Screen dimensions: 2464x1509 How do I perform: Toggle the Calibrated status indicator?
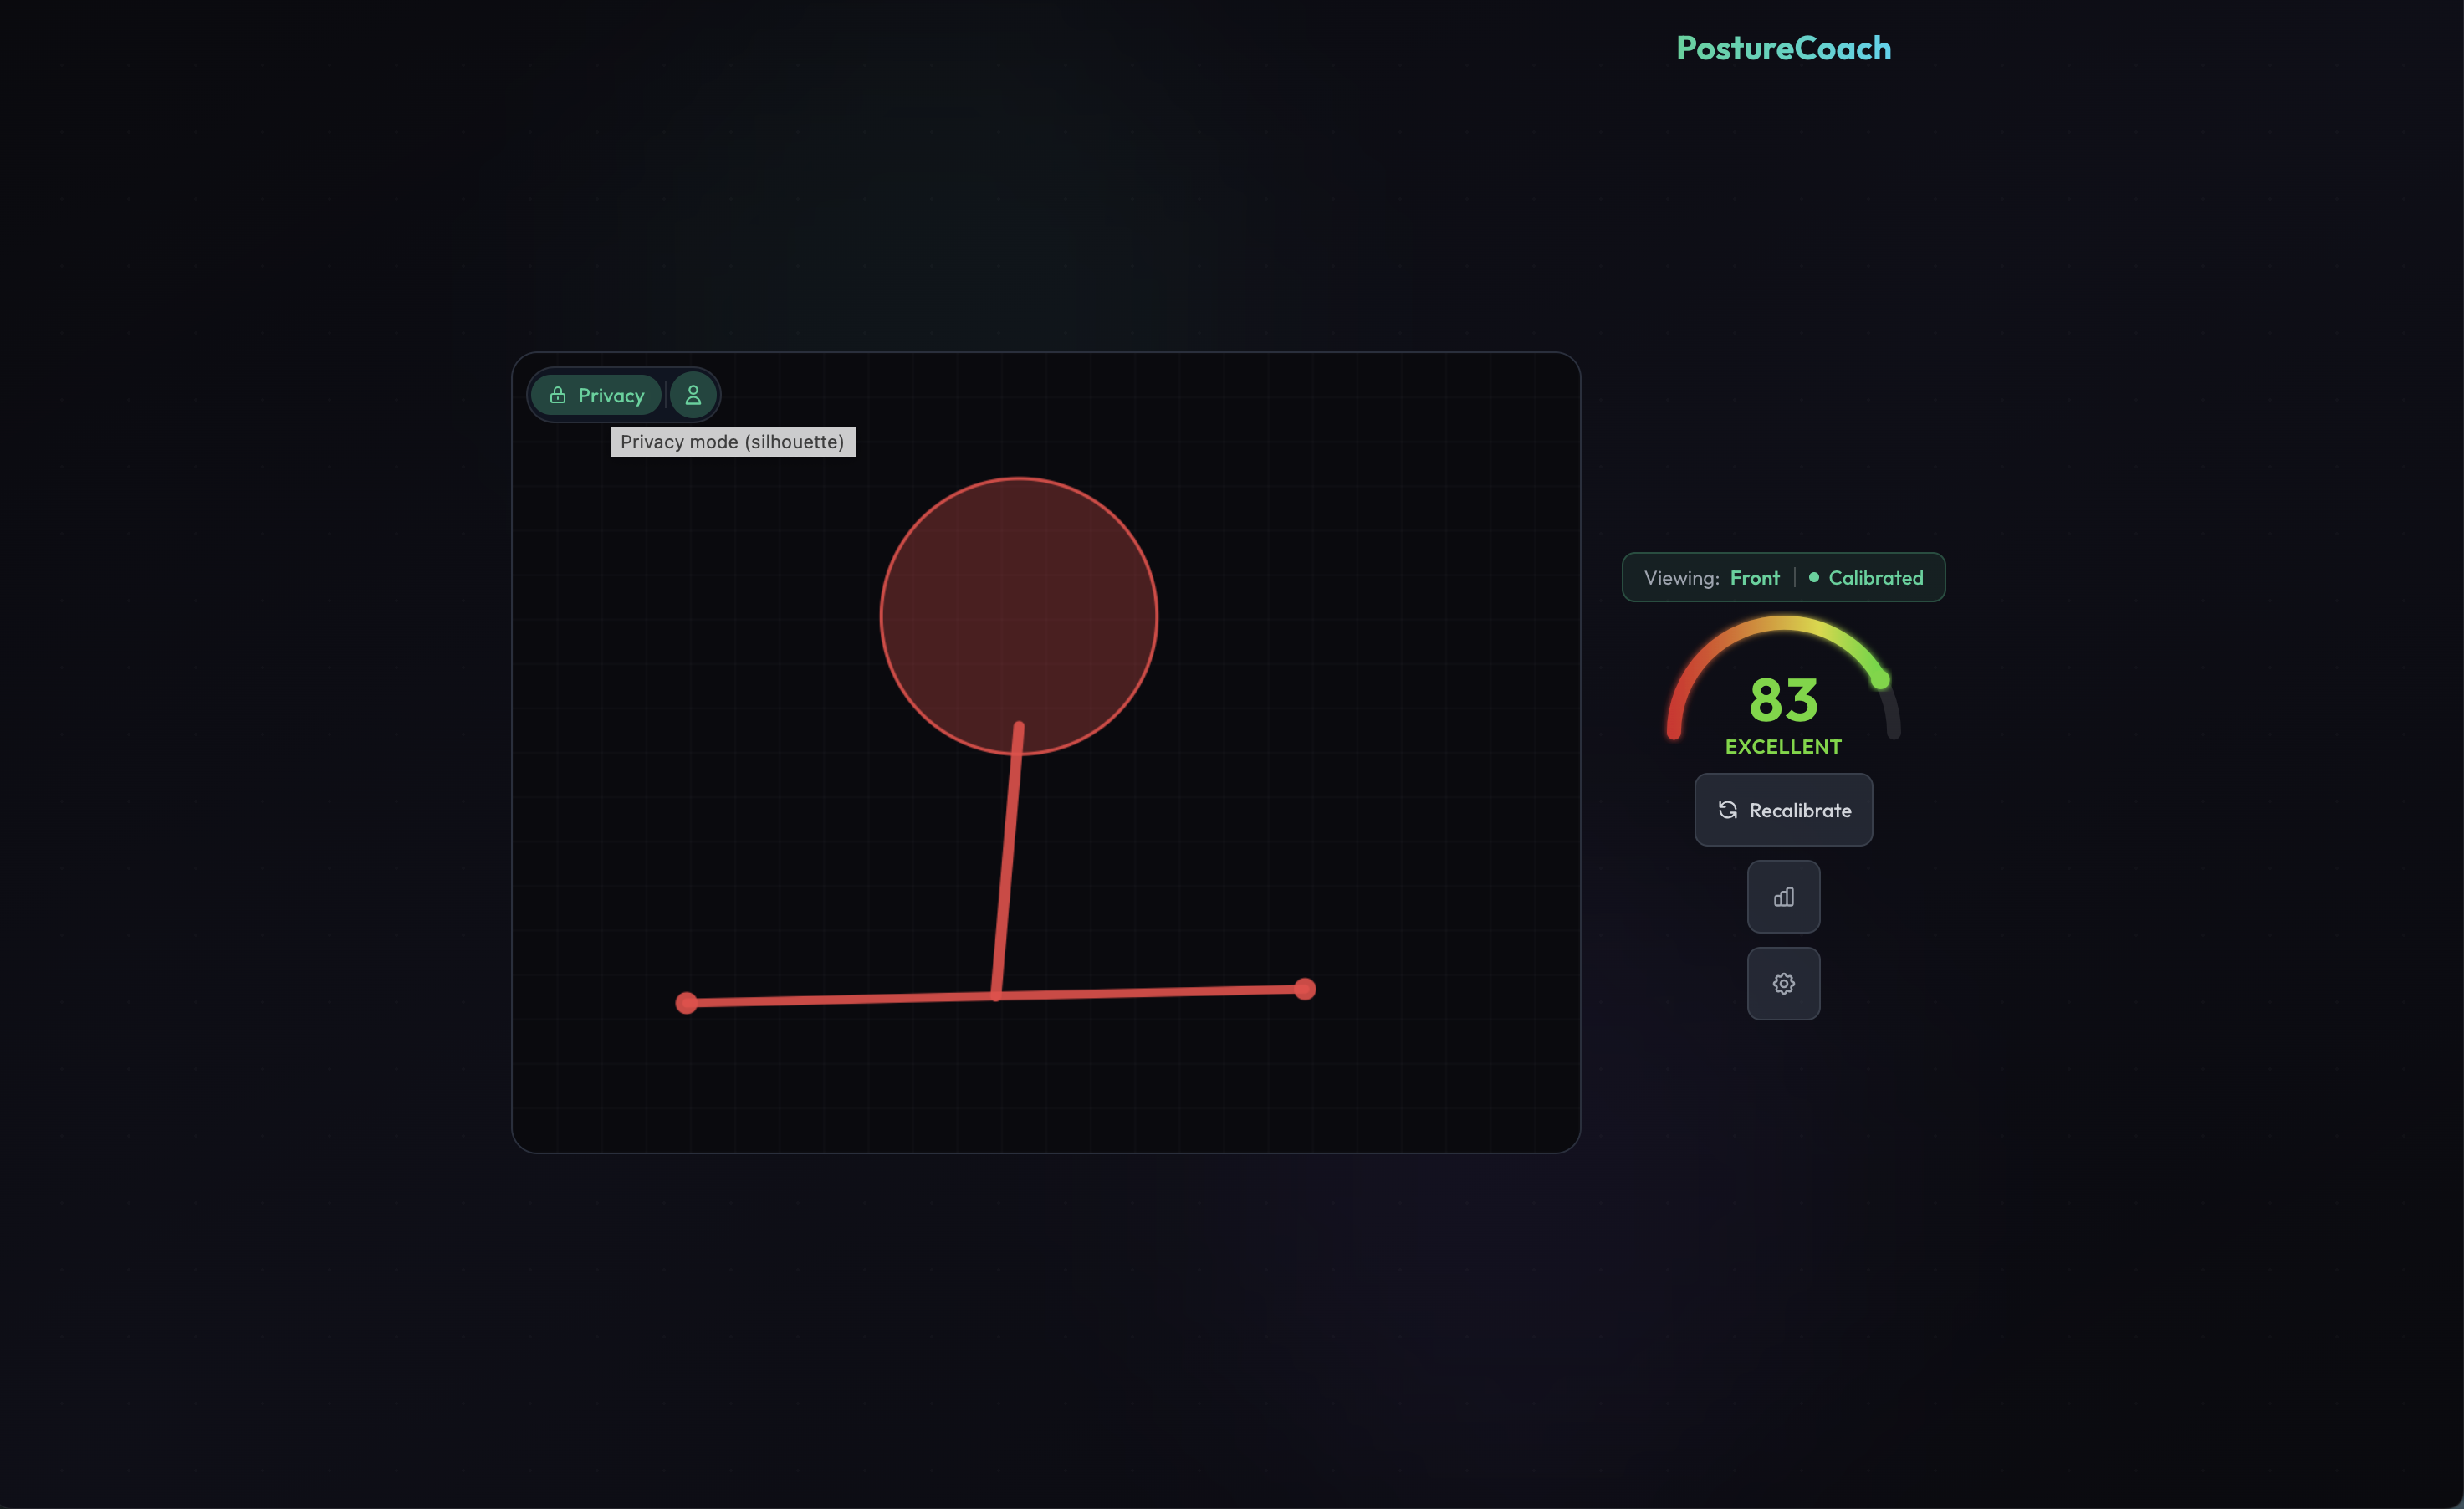pyautogui.click(x=1875, y=577)
